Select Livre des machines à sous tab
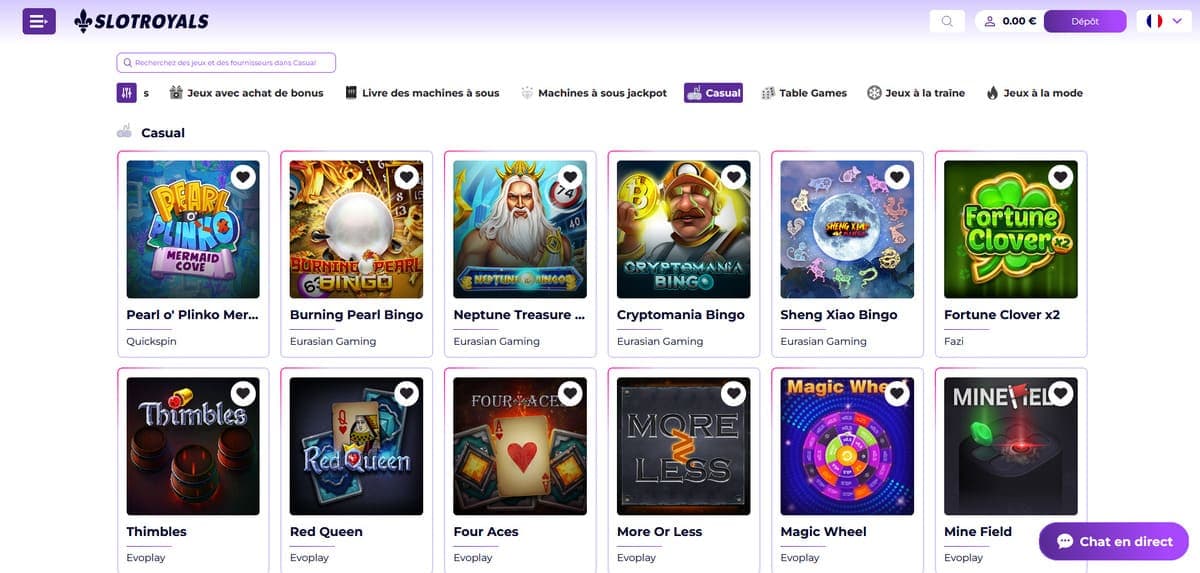This screenshot has width=1200, height=573. [422, 93]
